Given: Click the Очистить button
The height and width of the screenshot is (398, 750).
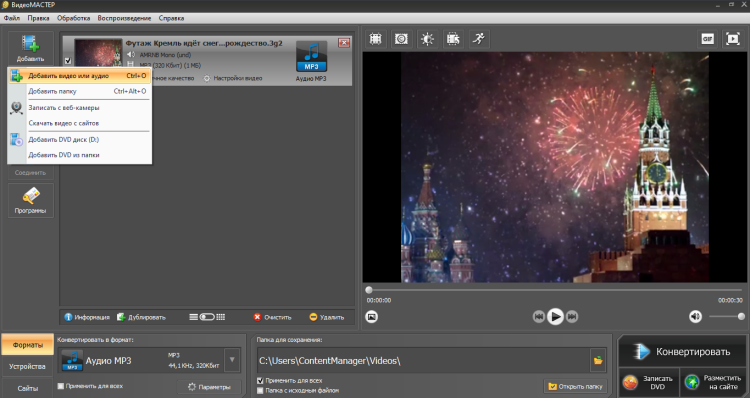Looking at the screenshot, I should [x=272, y=317].
